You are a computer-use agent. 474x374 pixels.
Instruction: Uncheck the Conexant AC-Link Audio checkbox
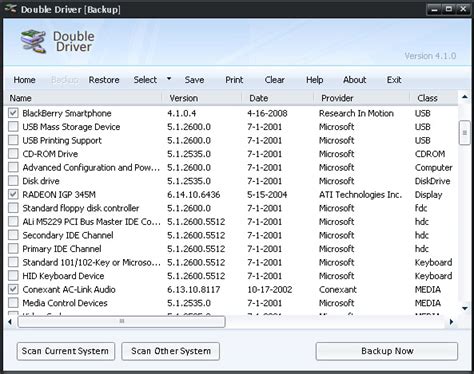pyautogui.click(x=13, y=289)
